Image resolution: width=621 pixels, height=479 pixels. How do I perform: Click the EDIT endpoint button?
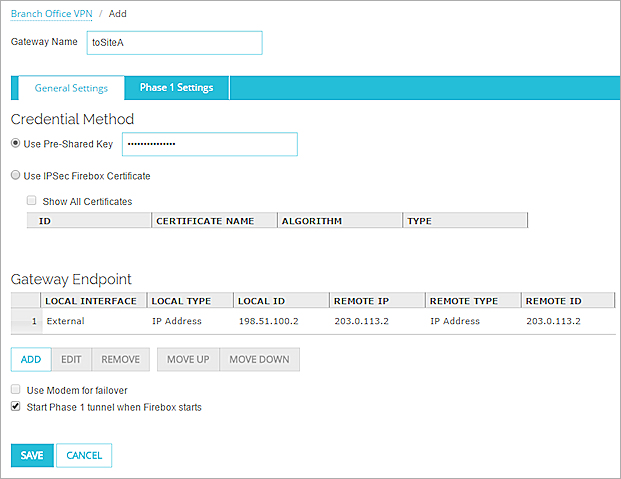(72, 359)
